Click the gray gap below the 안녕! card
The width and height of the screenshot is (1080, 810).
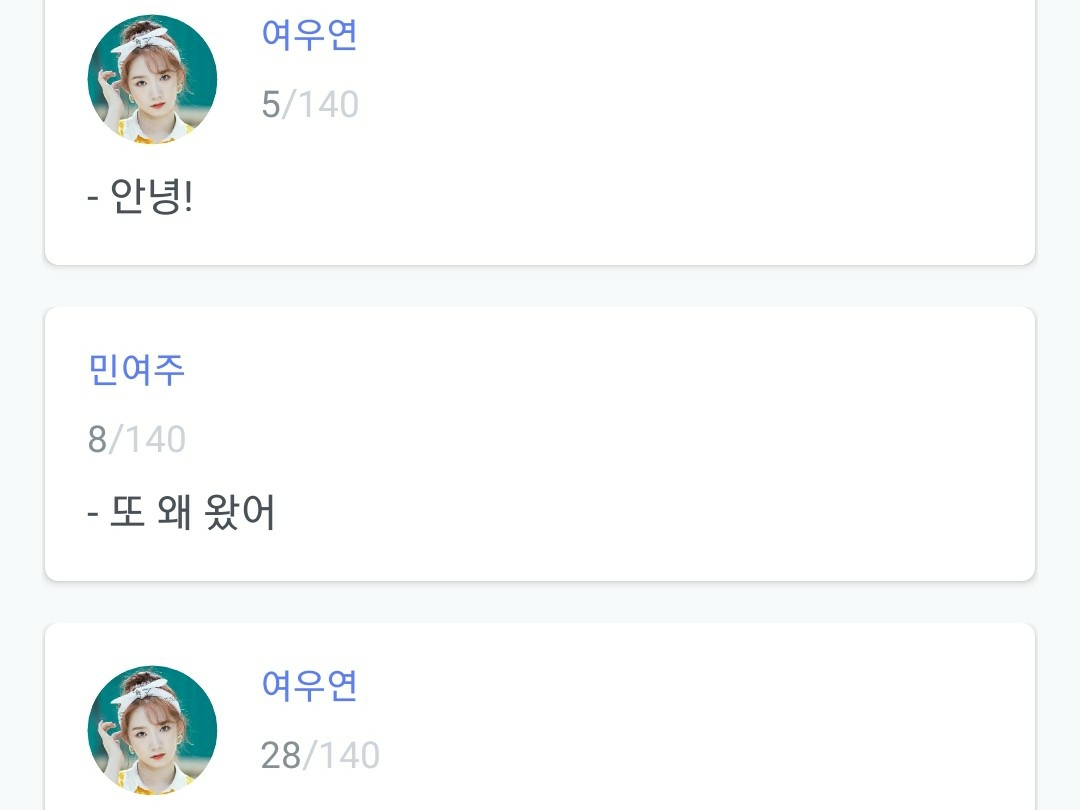click(540, 286)
